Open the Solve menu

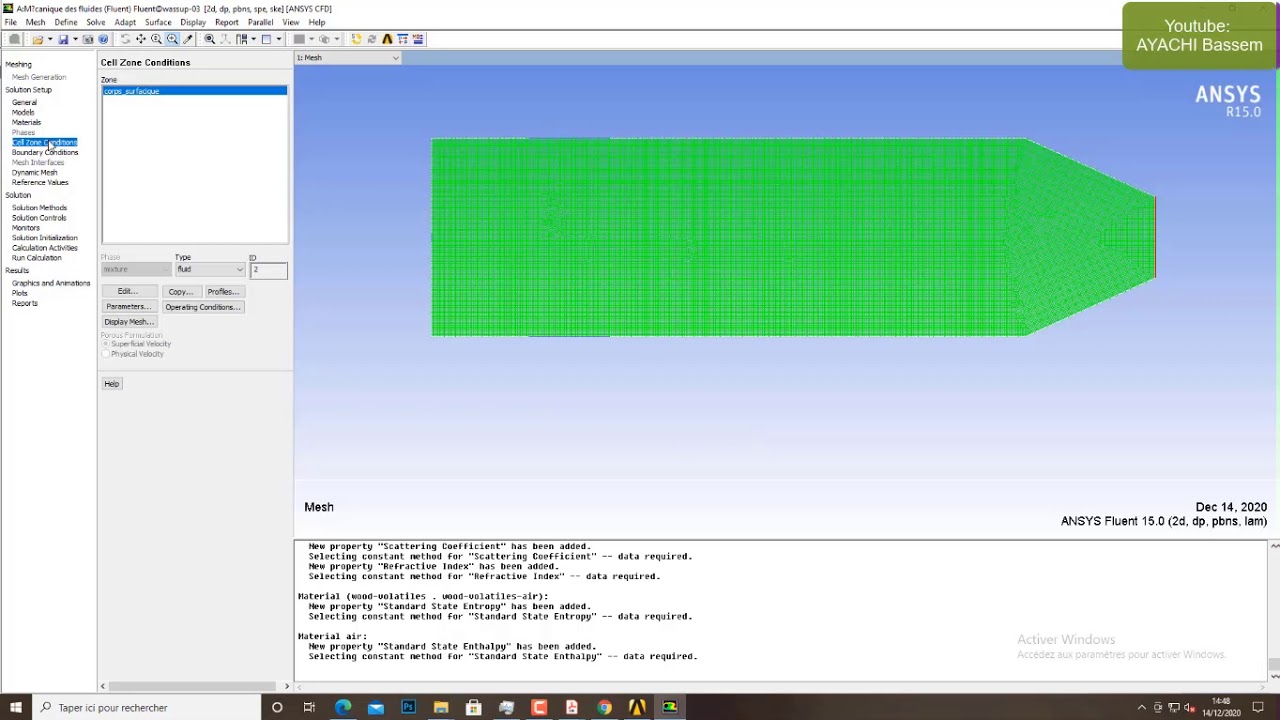tap(95, 22)
